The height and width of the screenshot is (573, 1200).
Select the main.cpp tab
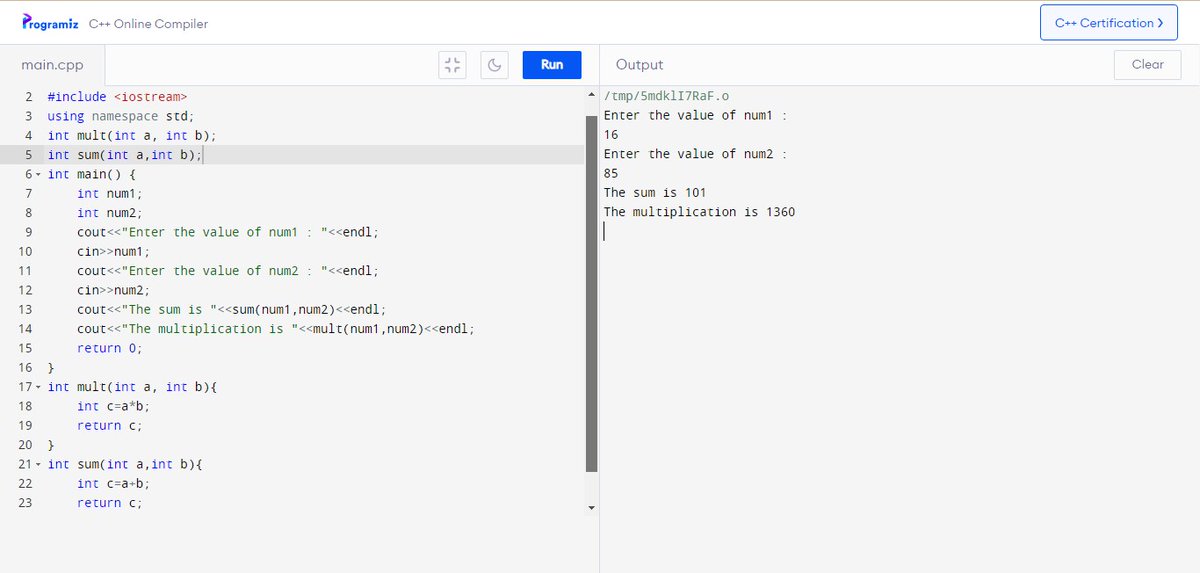52,65
